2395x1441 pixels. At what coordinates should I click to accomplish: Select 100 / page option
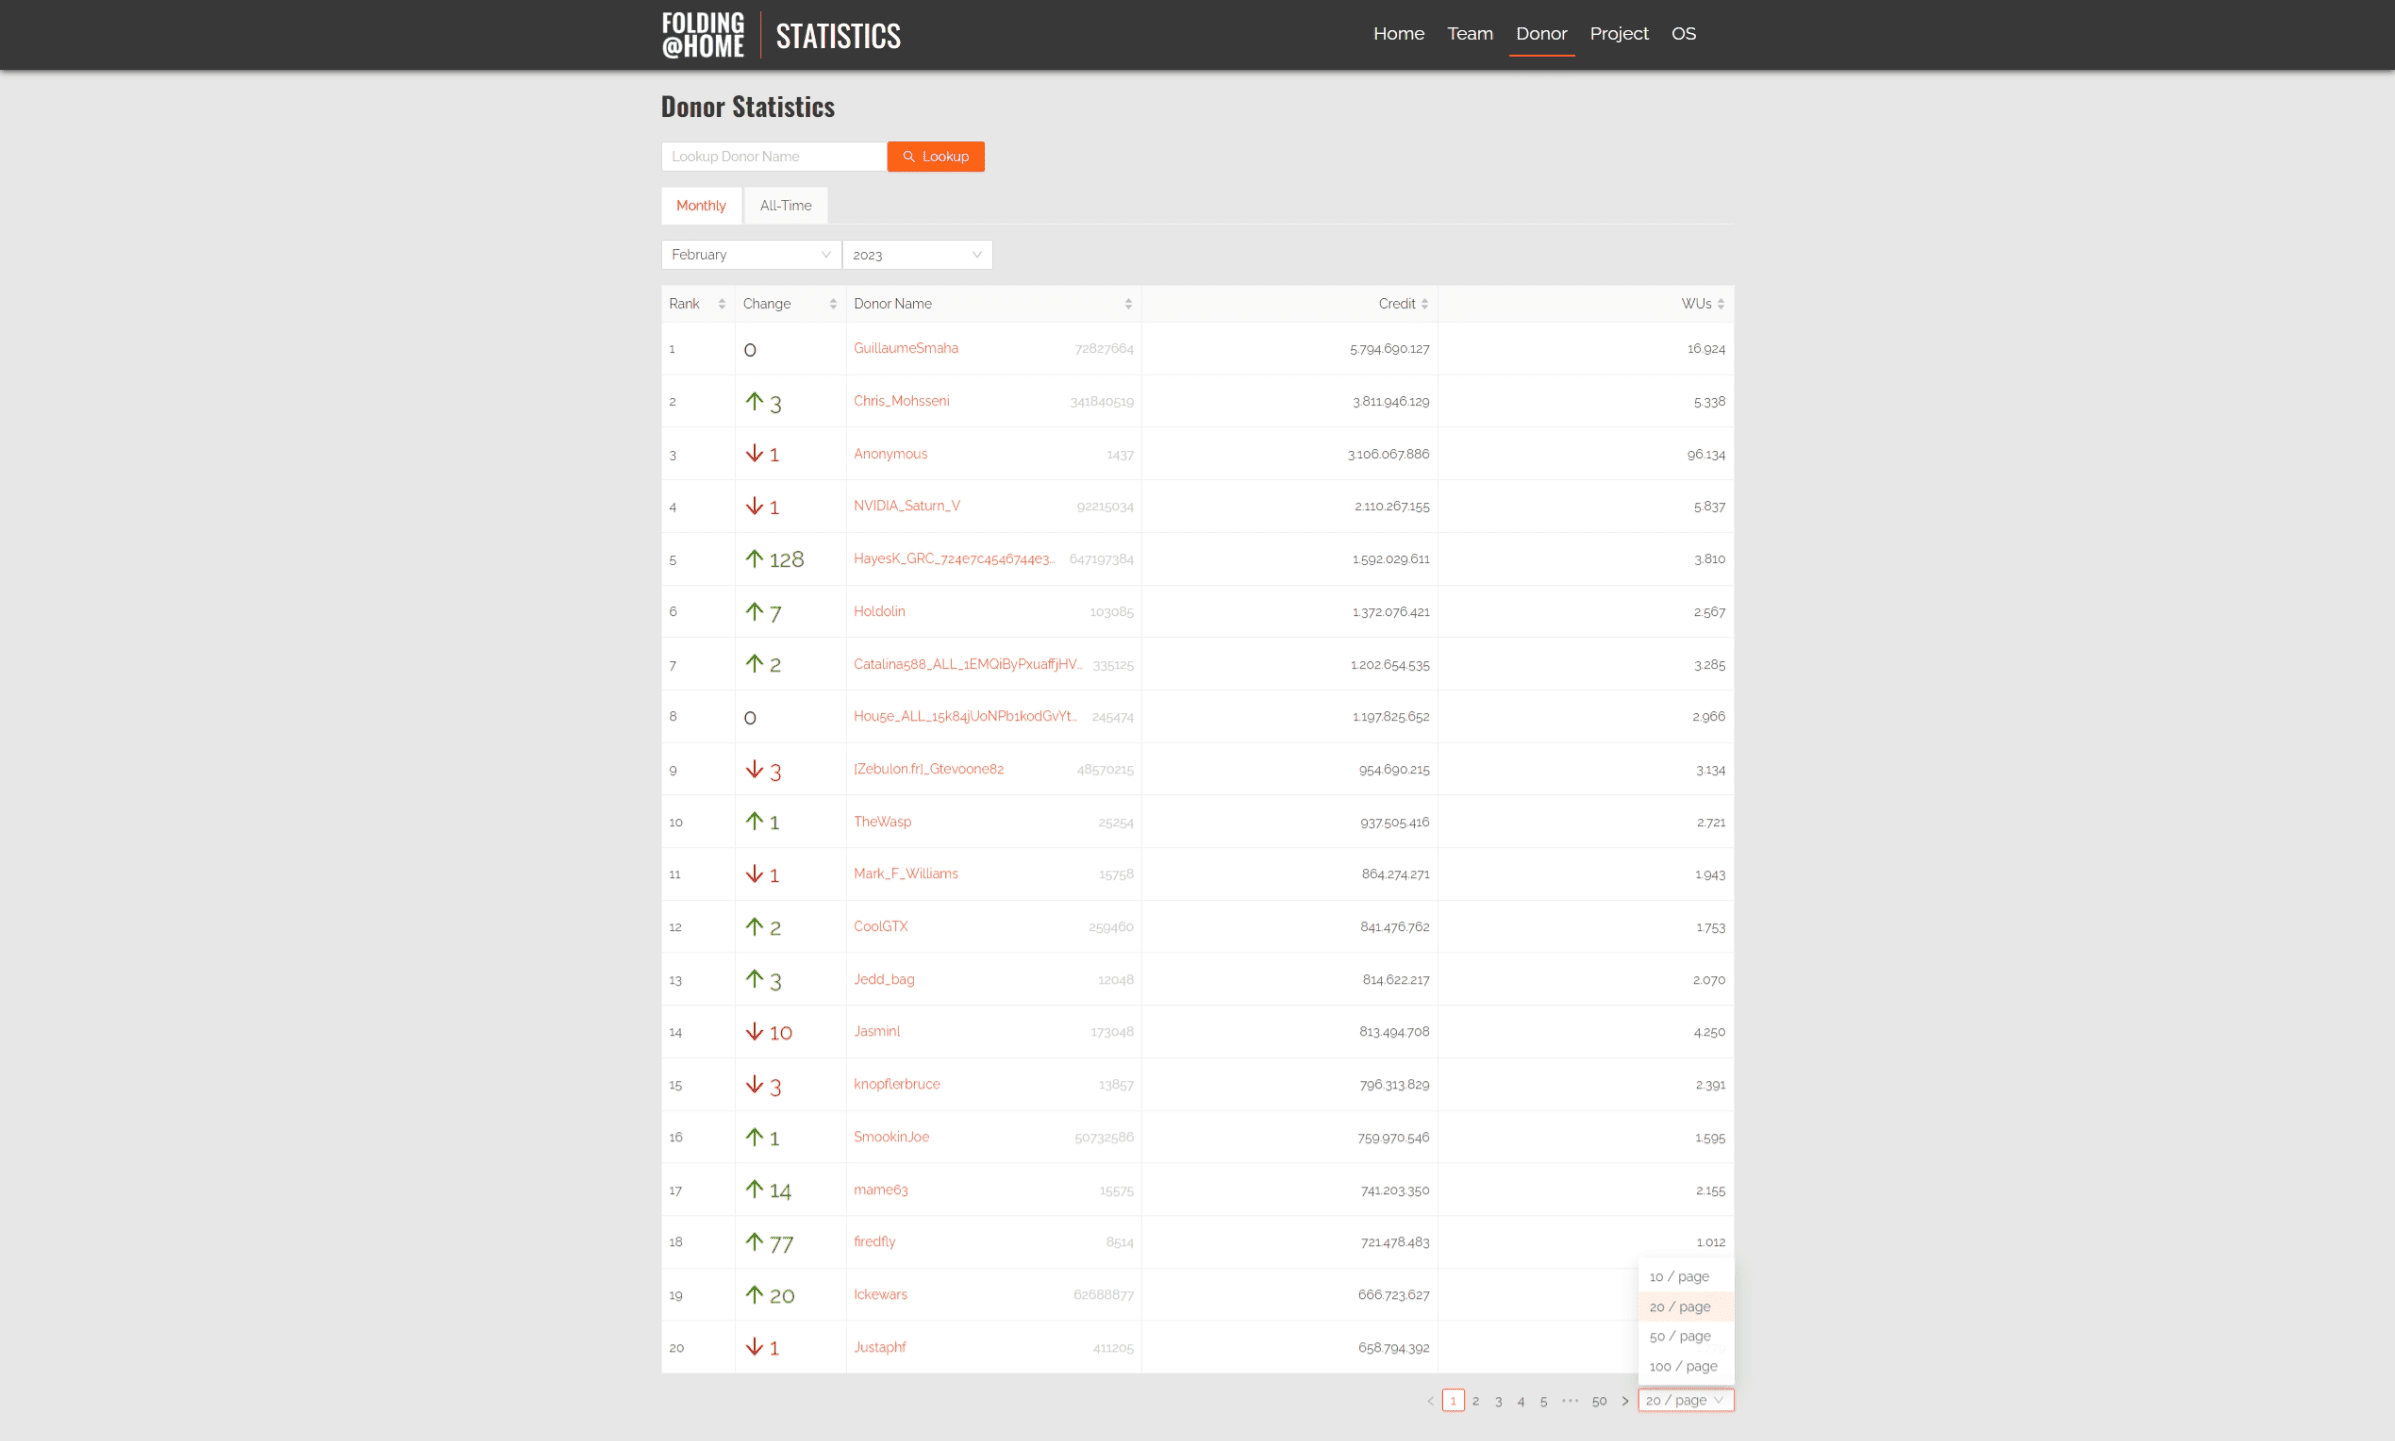[x=1683, y=1367]
